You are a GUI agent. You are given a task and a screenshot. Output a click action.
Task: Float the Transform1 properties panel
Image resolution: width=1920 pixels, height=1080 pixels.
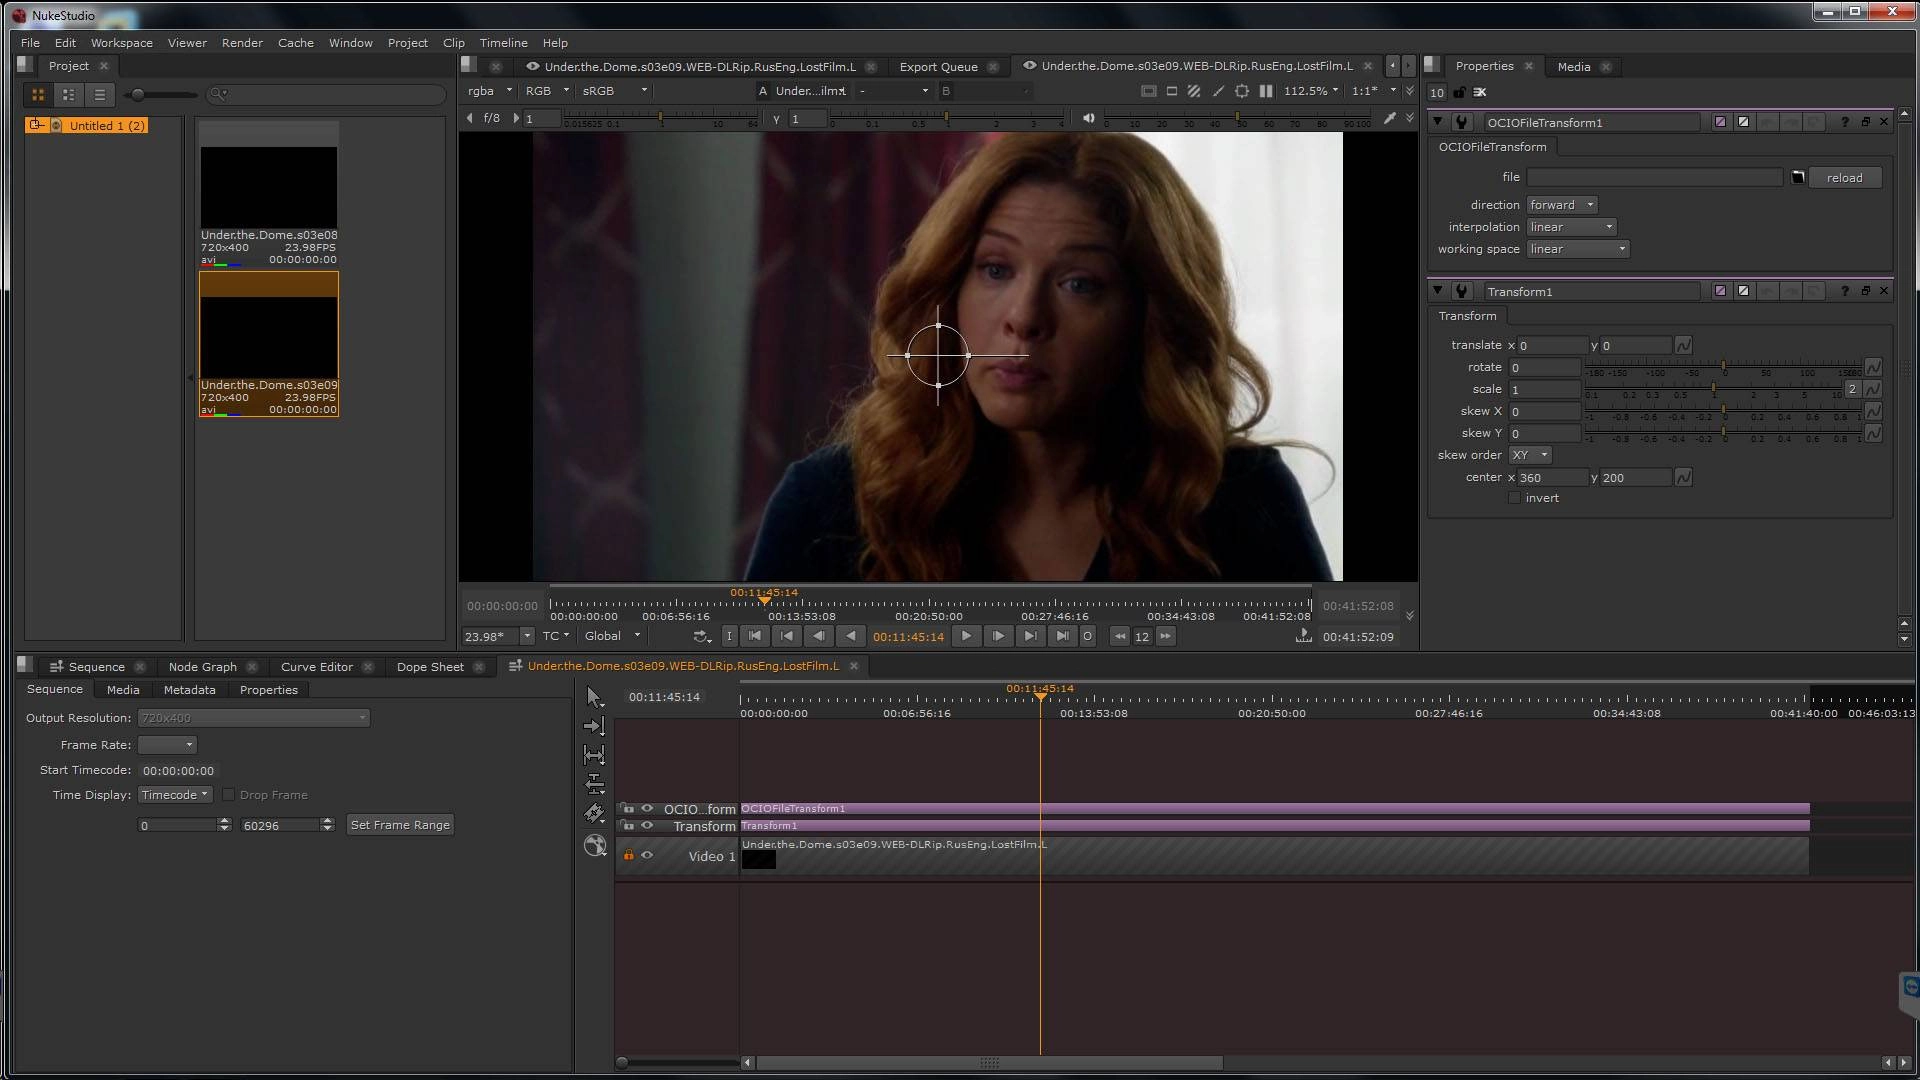(1865, 291)
